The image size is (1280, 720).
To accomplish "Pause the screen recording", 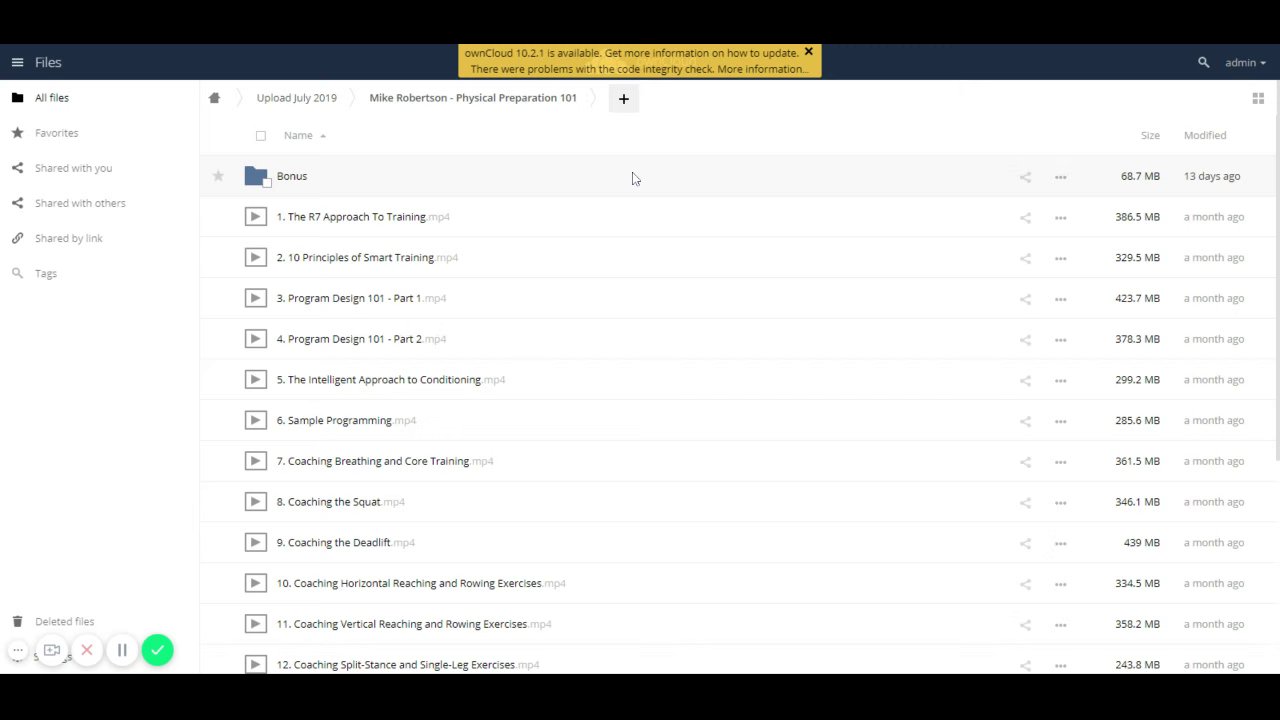I will coord(122,650).
